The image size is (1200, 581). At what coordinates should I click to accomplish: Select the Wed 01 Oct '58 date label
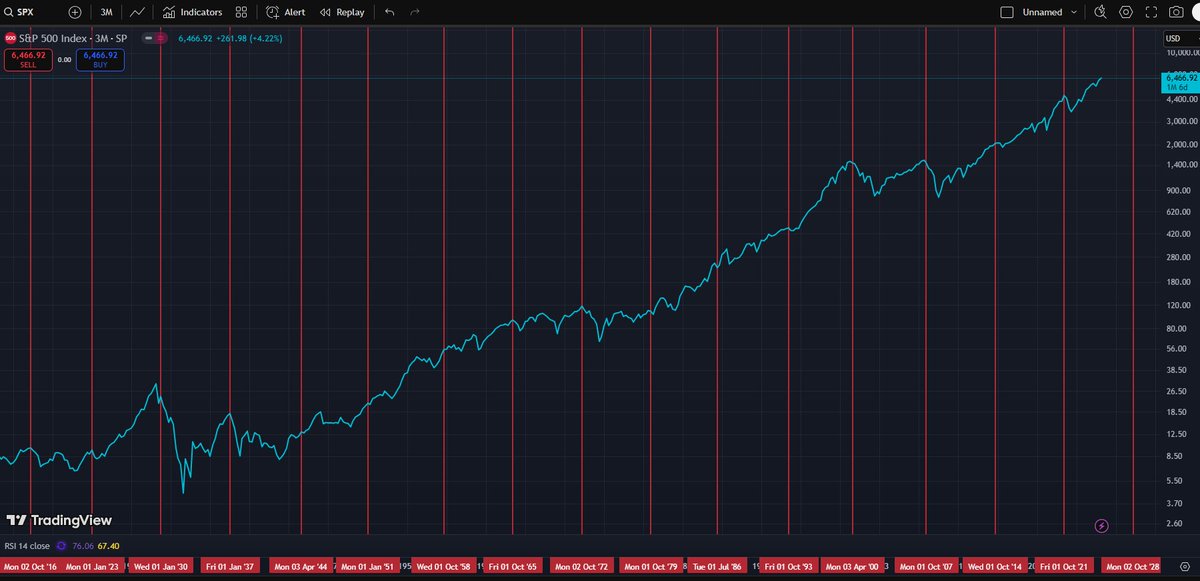443,566
